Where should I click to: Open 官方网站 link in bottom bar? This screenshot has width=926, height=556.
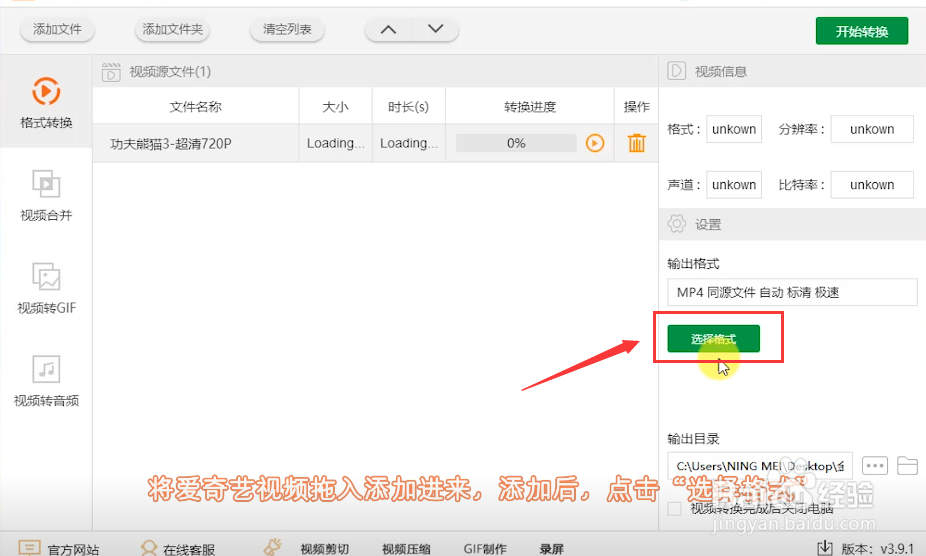pos(58,549)
